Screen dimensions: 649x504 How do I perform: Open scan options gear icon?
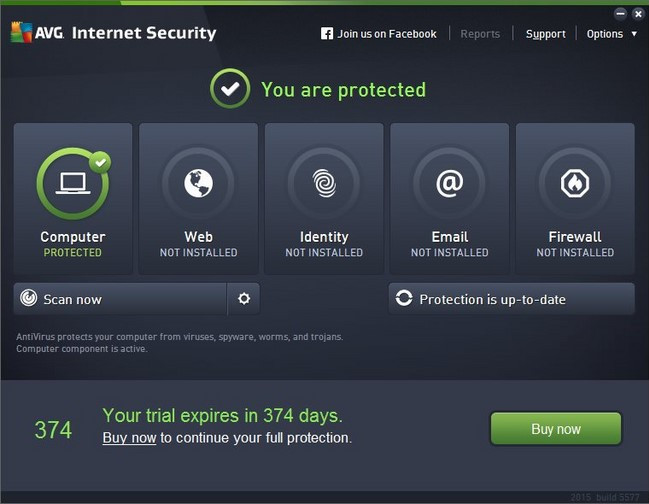pyautogui.click(x=244, y=298)
